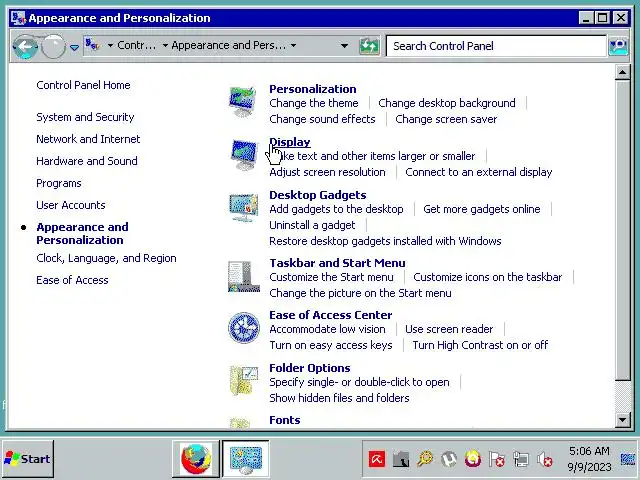640x480 pixels.
Task: Open the Personalization heading link
Action: (313, 89)
